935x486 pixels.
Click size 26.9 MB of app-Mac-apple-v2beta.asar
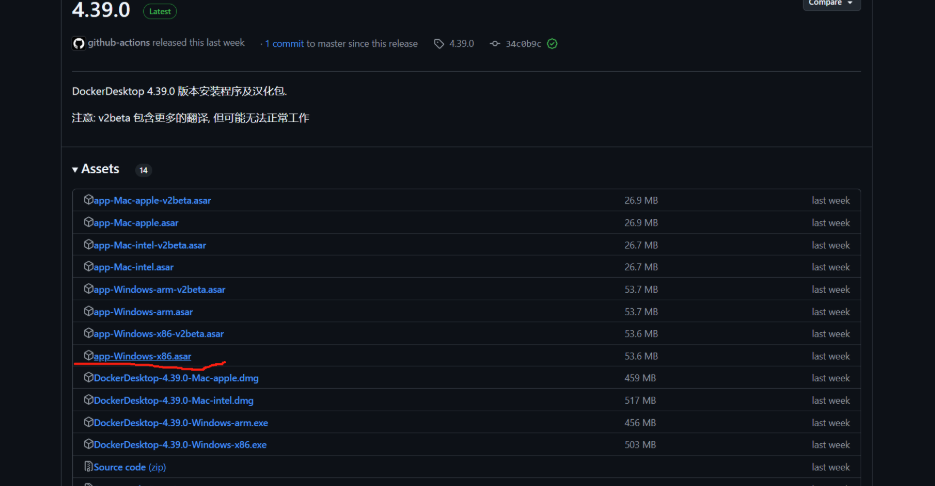point(641,200)
